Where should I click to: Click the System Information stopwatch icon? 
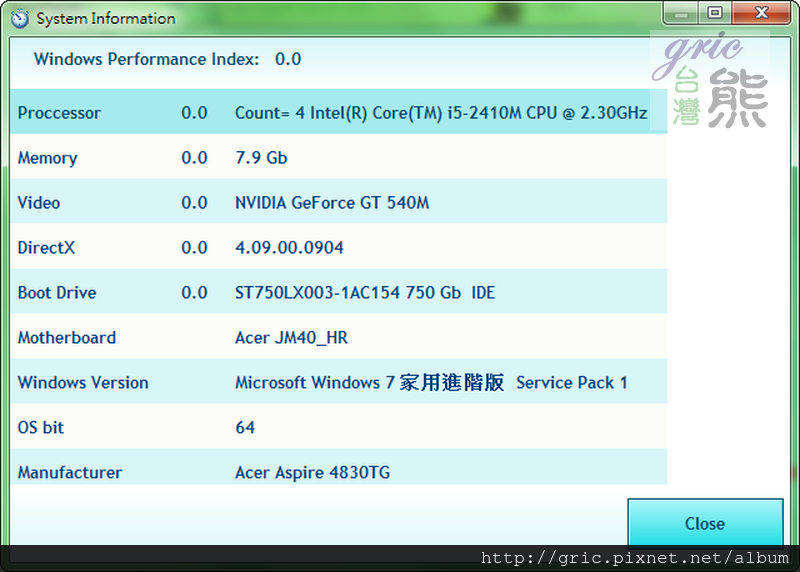(x=19, y=18)
